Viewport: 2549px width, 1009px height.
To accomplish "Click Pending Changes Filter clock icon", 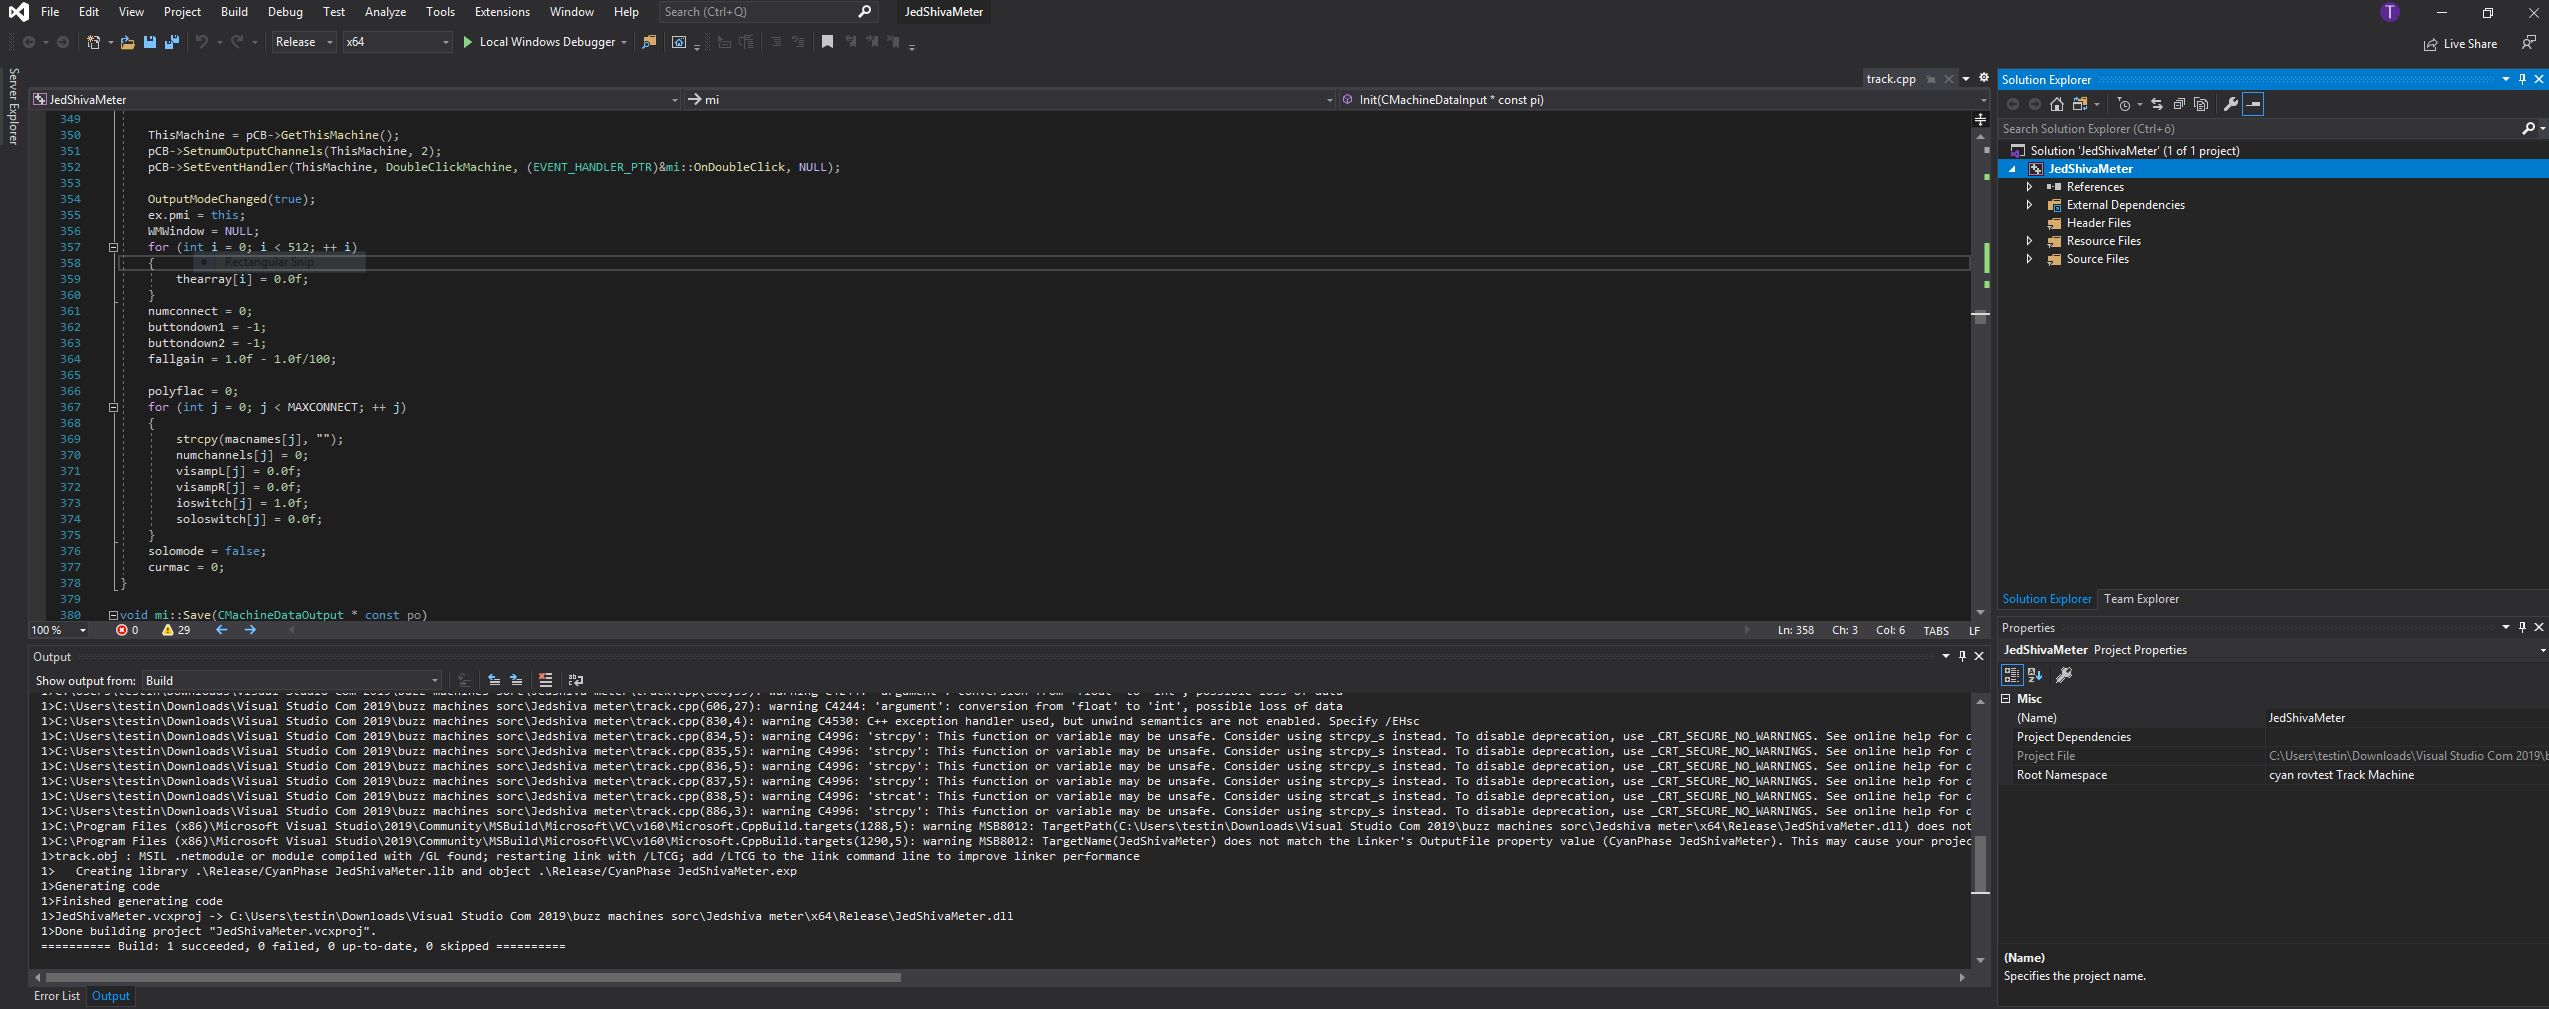I will 2124,104.
